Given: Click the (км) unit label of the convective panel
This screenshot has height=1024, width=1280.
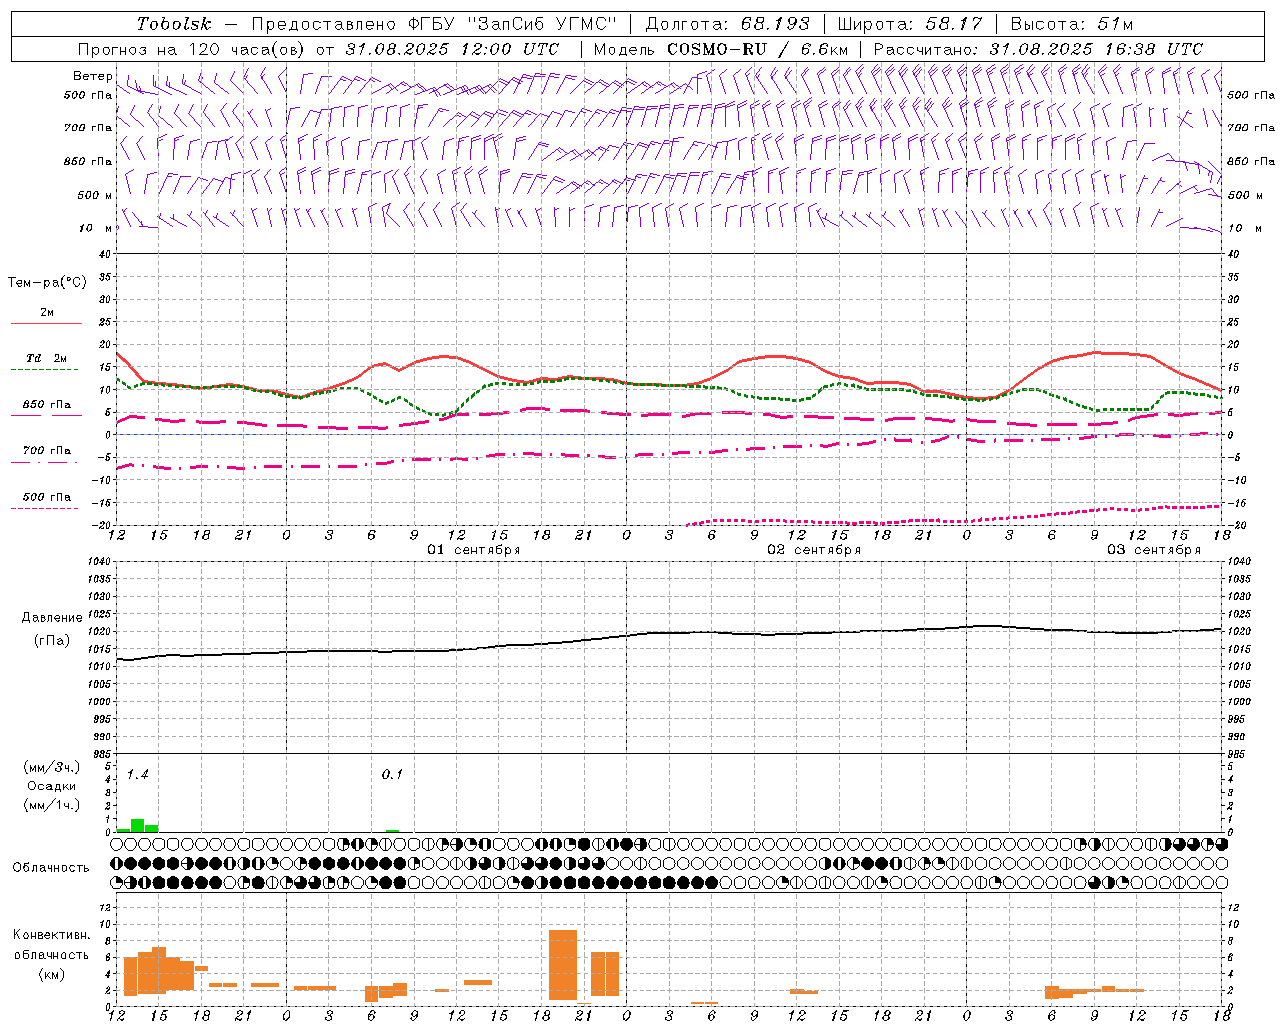Looking at the screenshot, I should click(x=51, y=974).
